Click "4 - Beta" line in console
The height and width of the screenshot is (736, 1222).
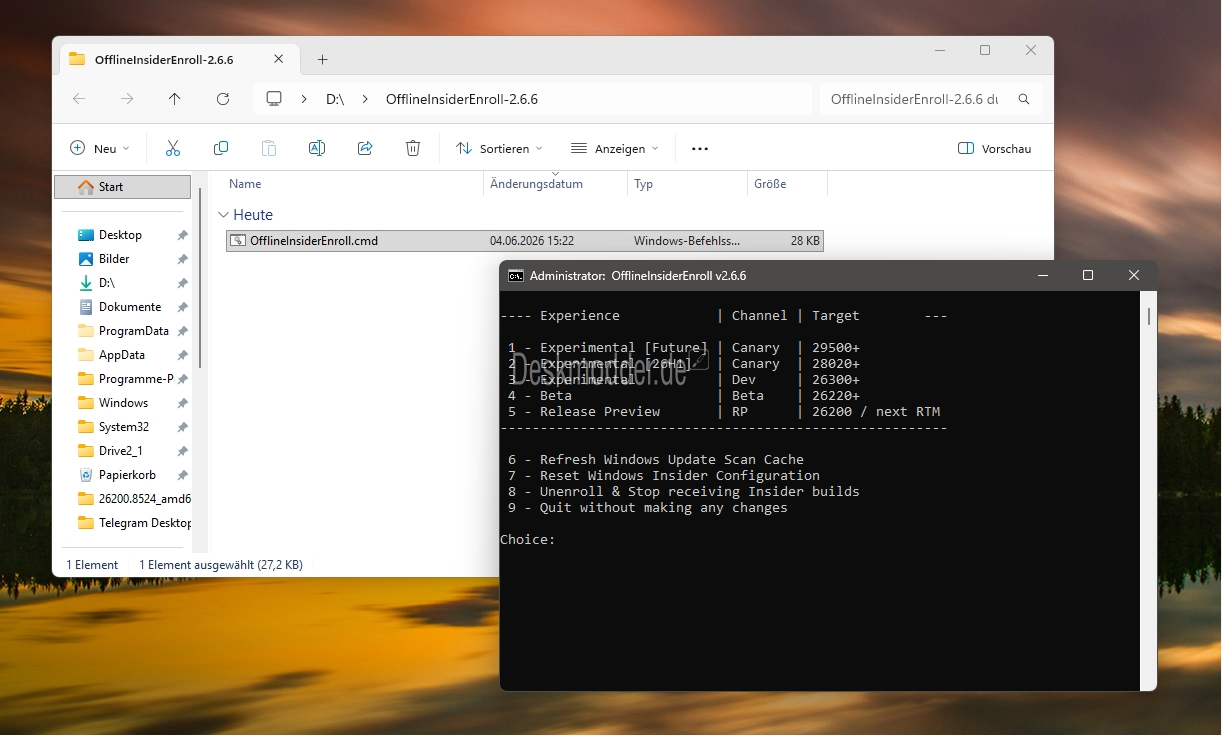tap(540, 396)
